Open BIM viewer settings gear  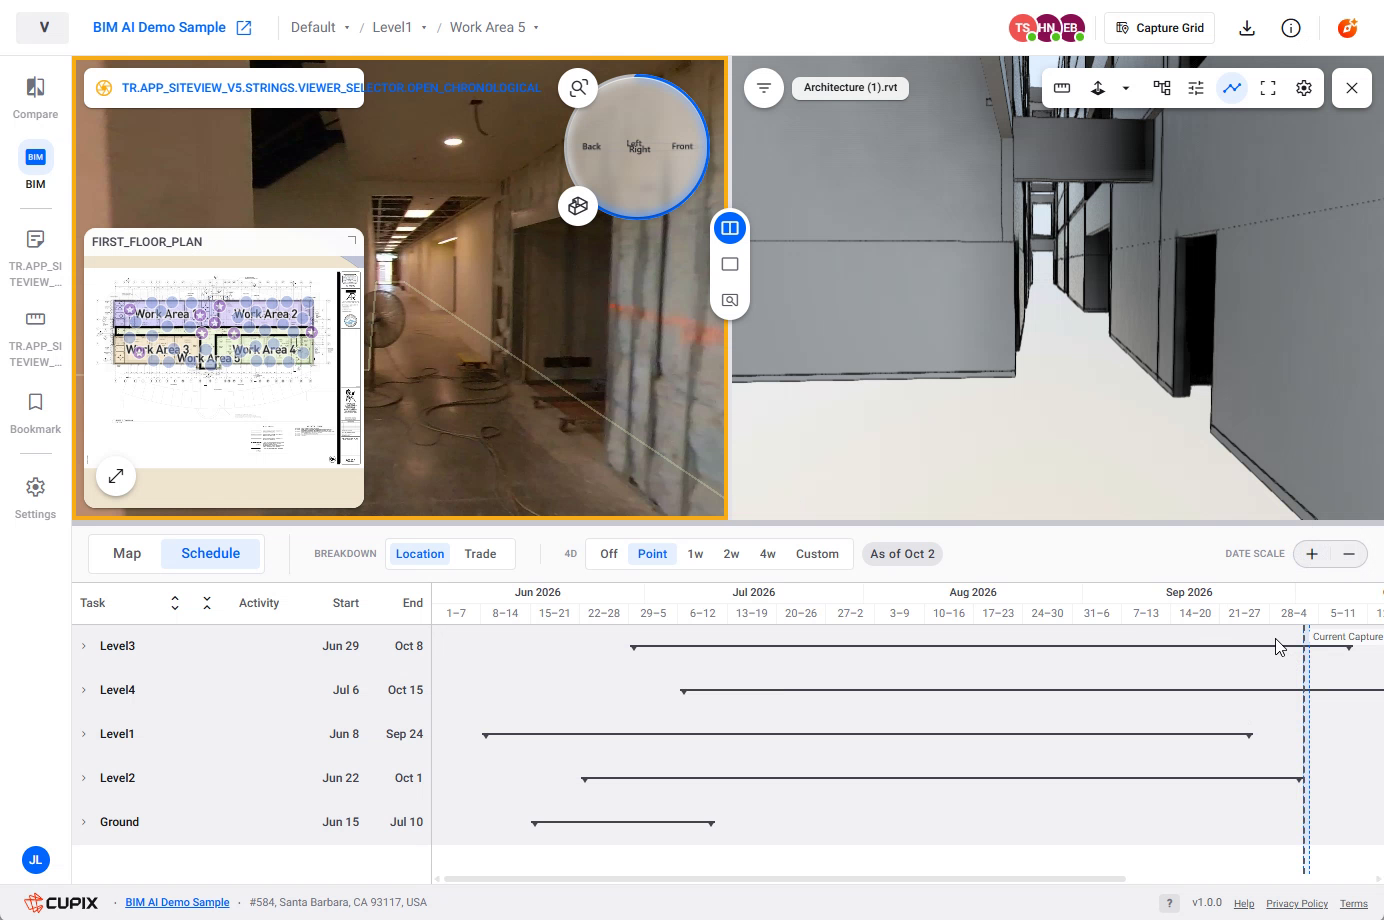(1304, 88)
